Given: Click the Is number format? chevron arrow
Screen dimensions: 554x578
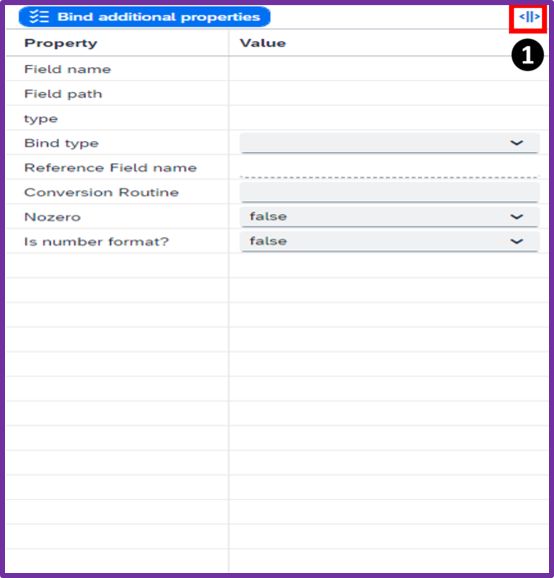Looking at the screenshot, I should click(x=516, y=241).
